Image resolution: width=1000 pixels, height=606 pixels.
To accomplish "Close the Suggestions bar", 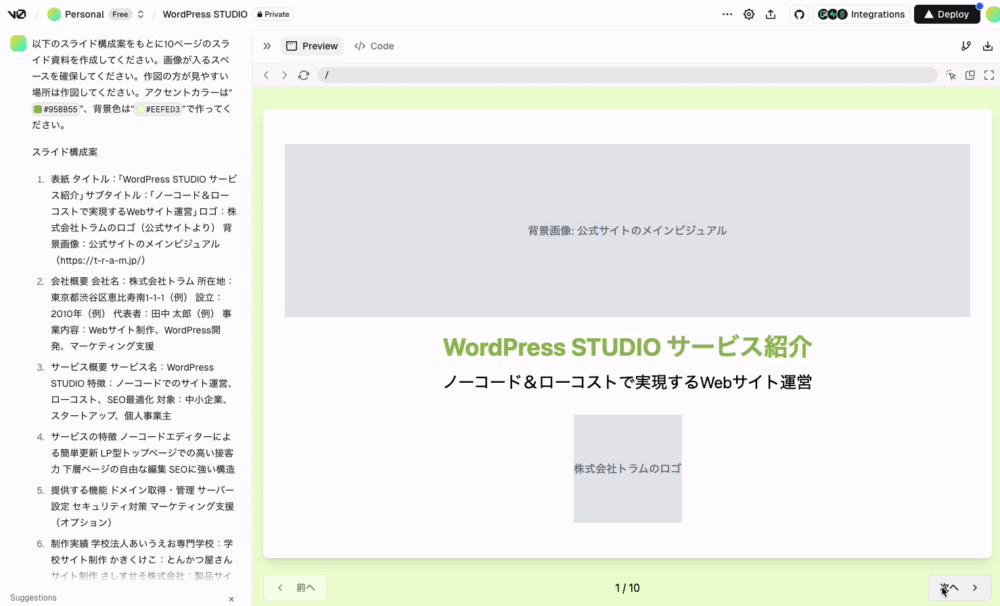I will 232,599.
